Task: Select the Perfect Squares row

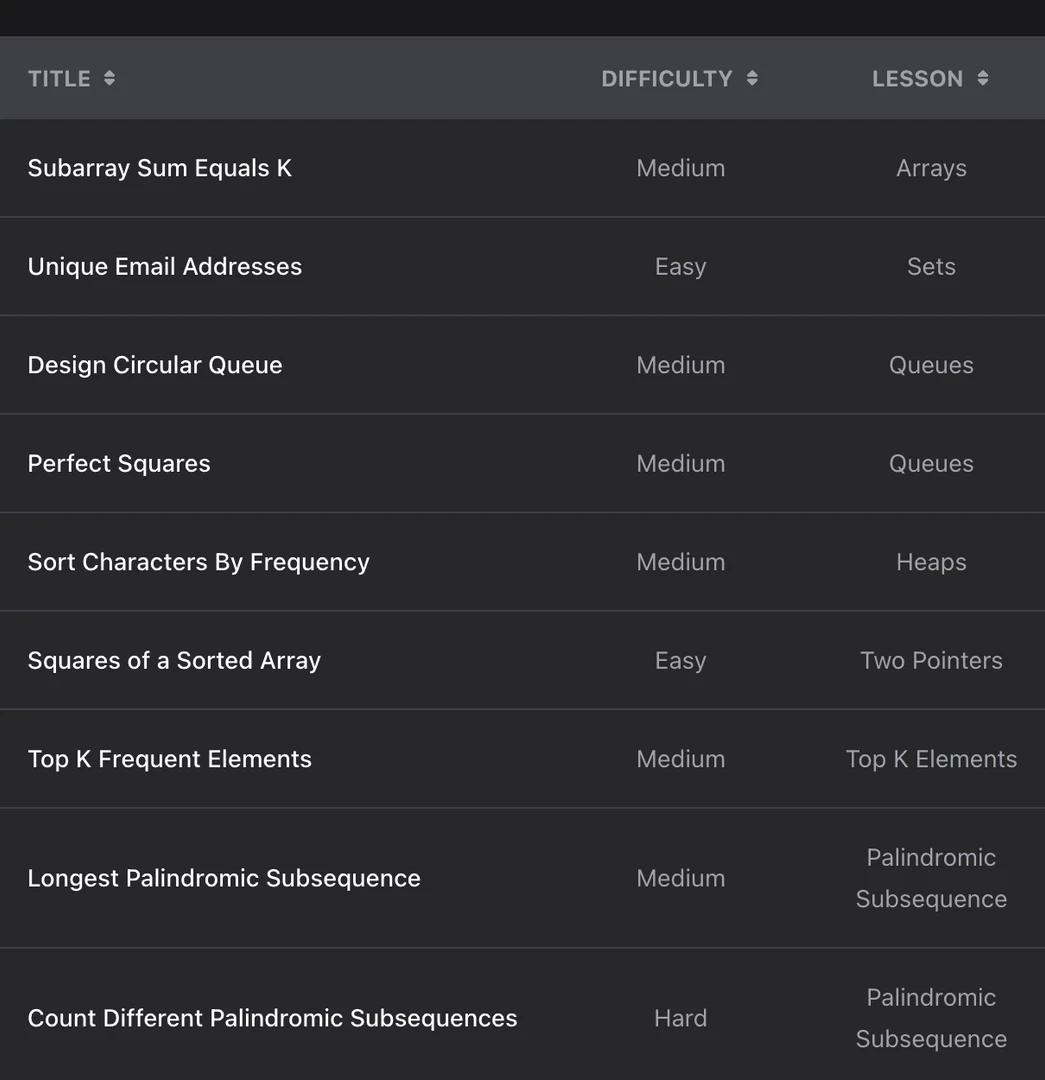Action: click(119, 463)
